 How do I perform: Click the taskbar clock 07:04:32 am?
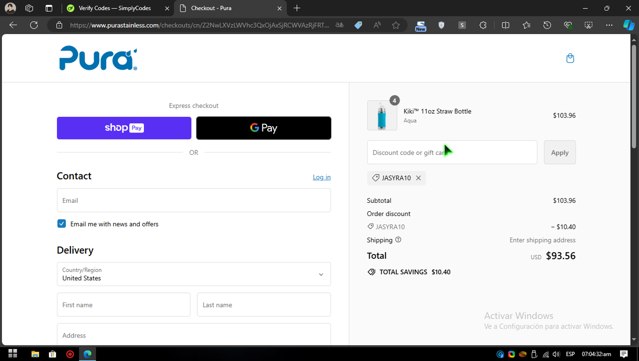pyautogui.click(x=596, y=354)
